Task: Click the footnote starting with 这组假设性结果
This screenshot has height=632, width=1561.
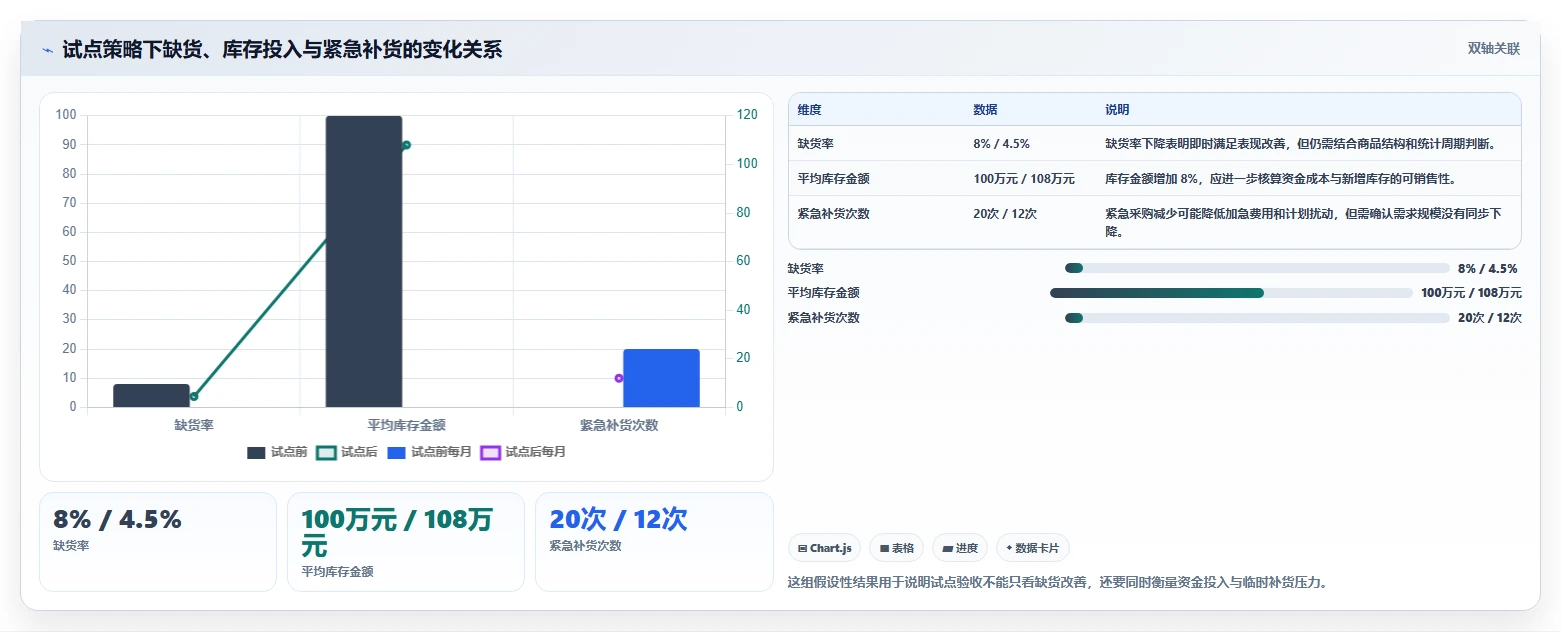Action: [1058, 582]
